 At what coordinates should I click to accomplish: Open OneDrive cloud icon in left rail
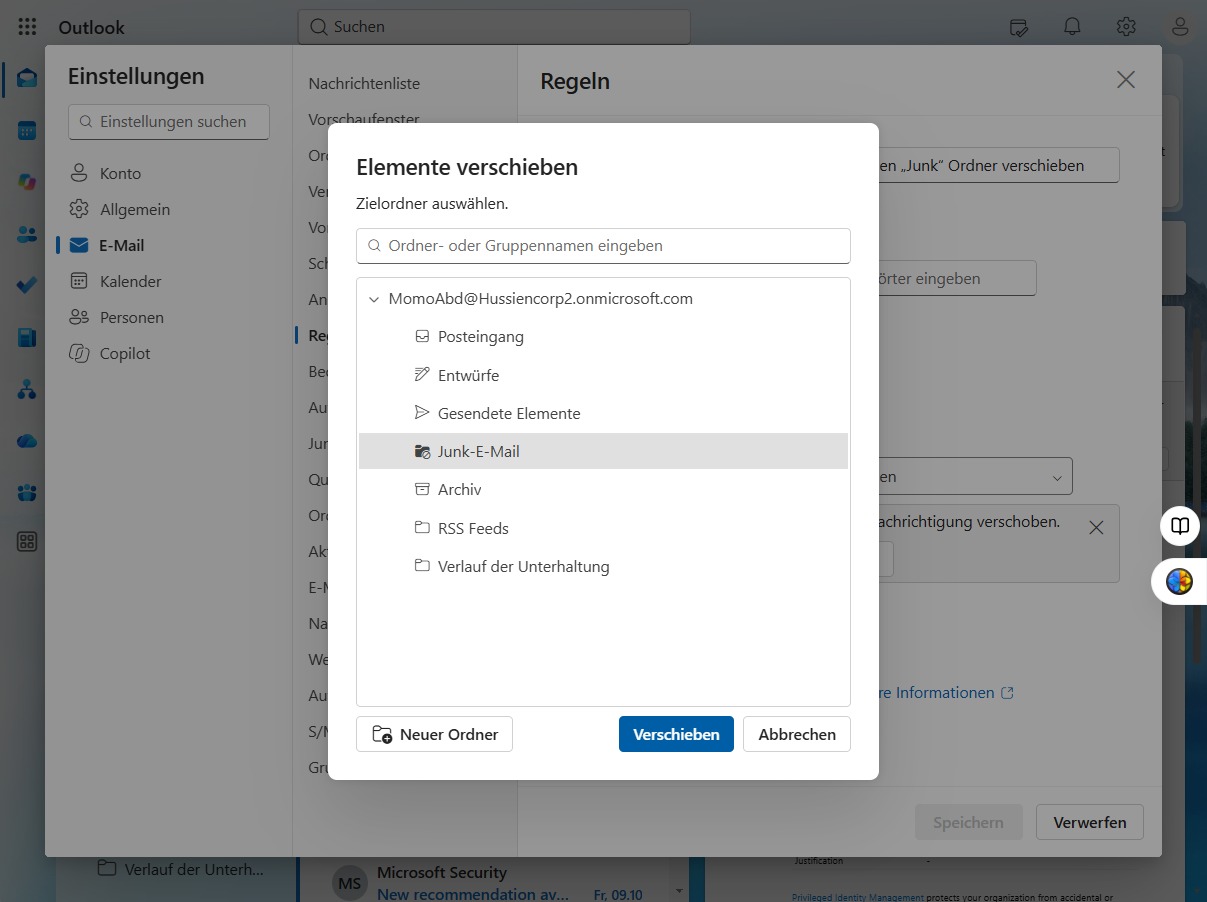27,441
